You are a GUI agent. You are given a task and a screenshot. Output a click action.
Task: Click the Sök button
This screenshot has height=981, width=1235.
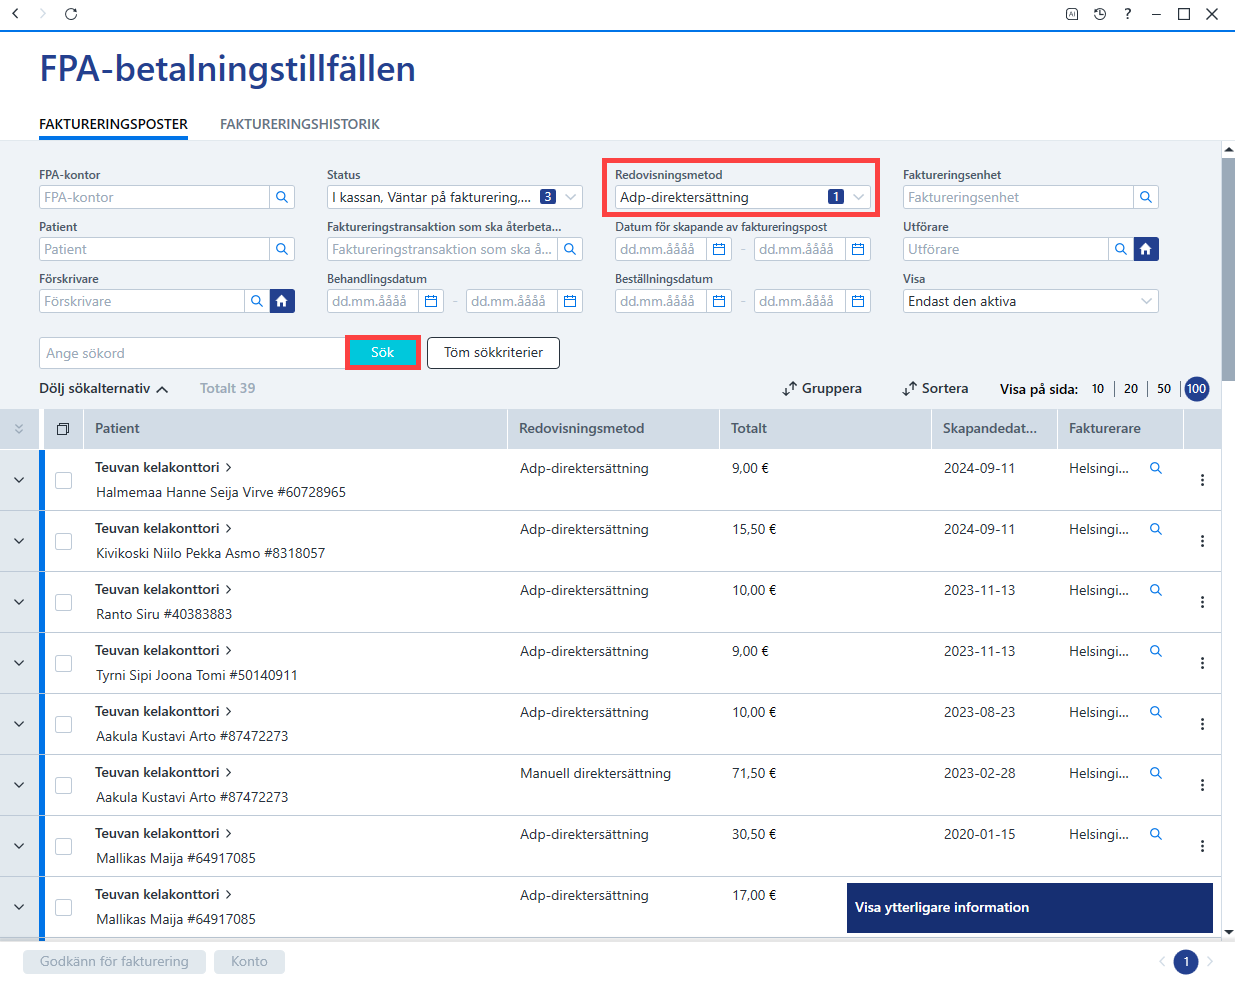coord(383,353)
